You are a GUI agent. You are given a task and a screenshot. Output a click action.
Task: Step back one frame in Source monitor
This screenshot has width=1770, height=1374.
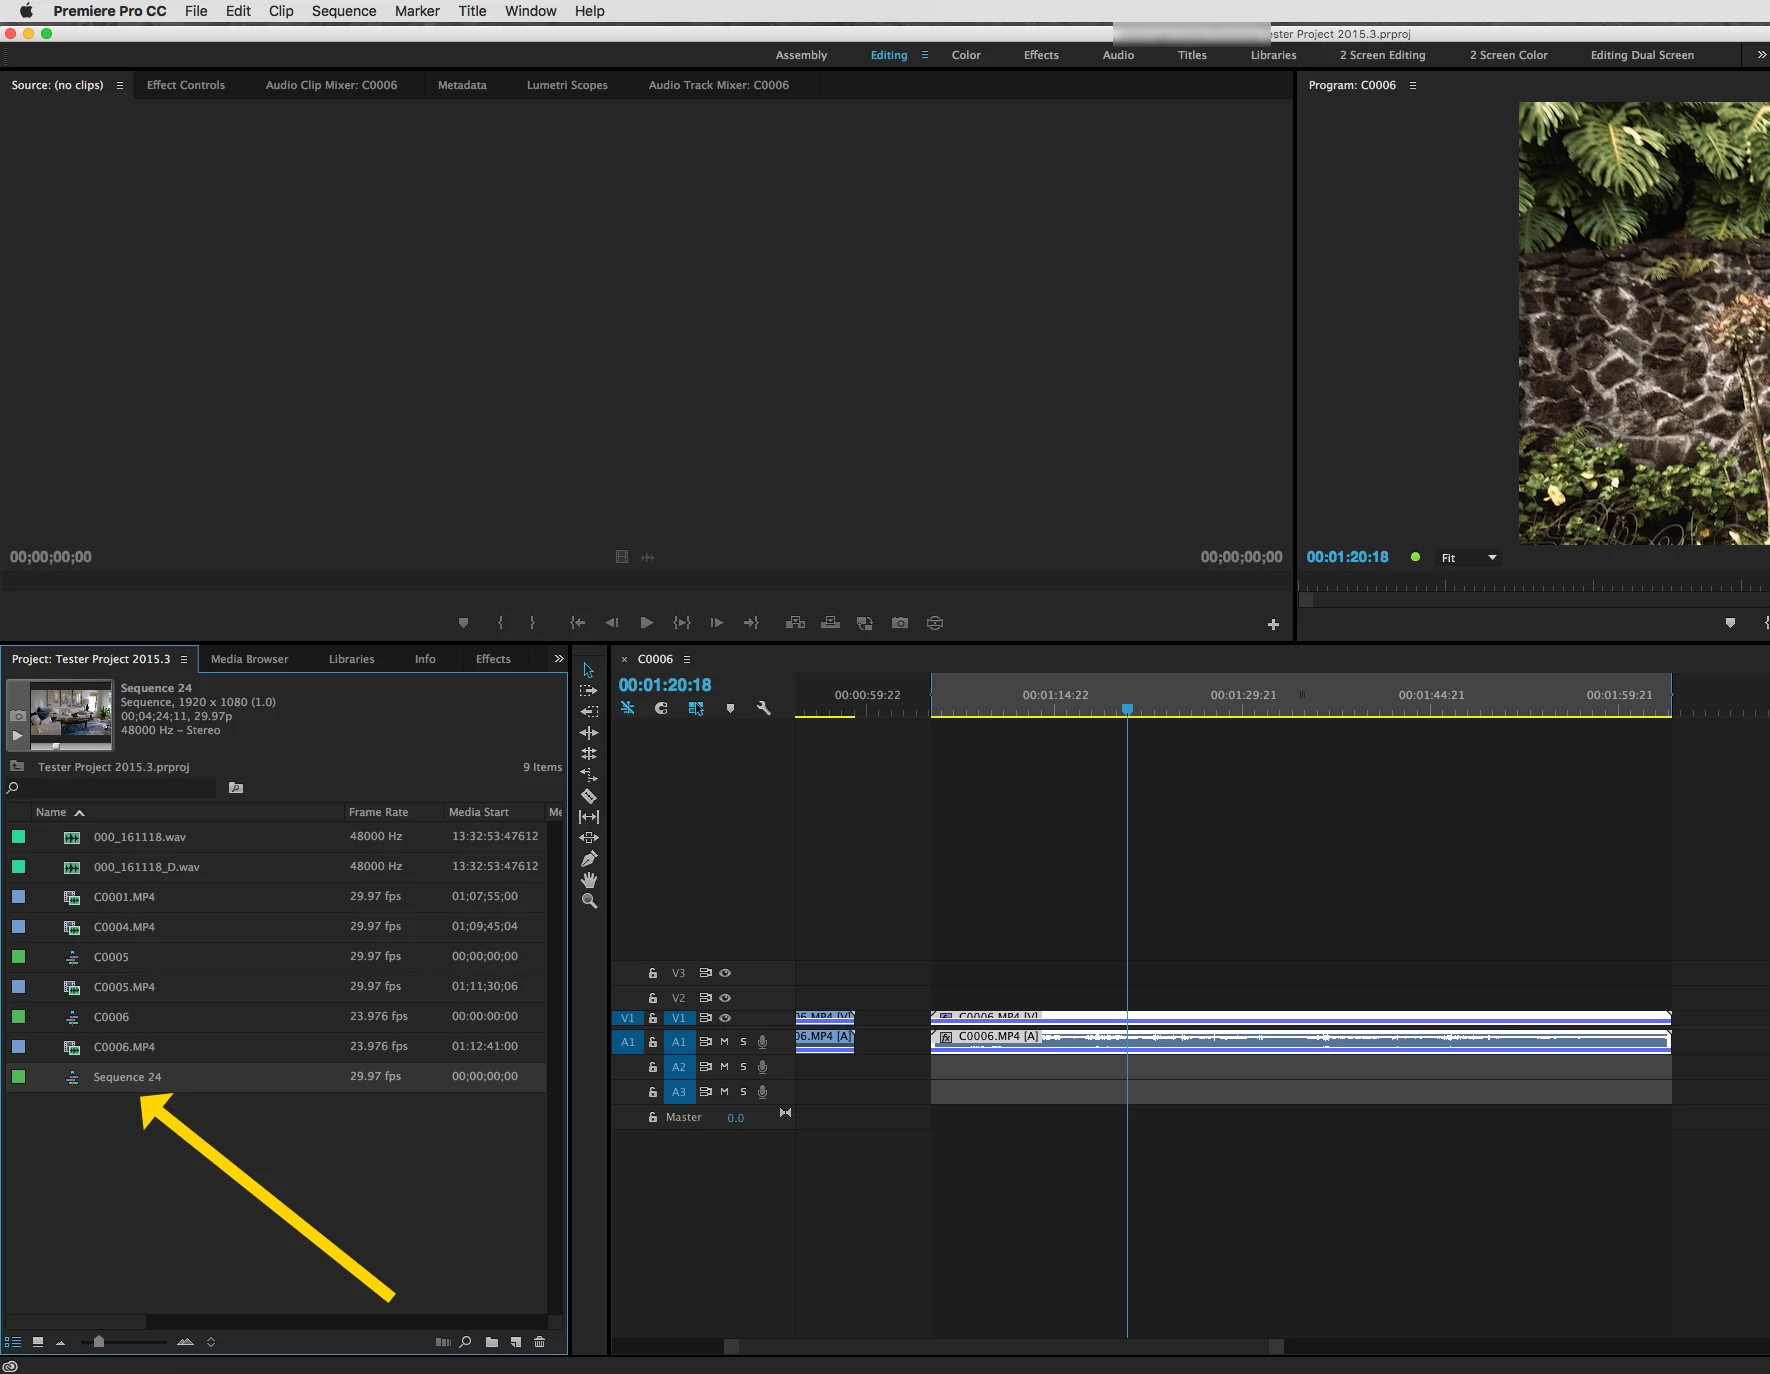pyautogui.click(x=612, y=623)
